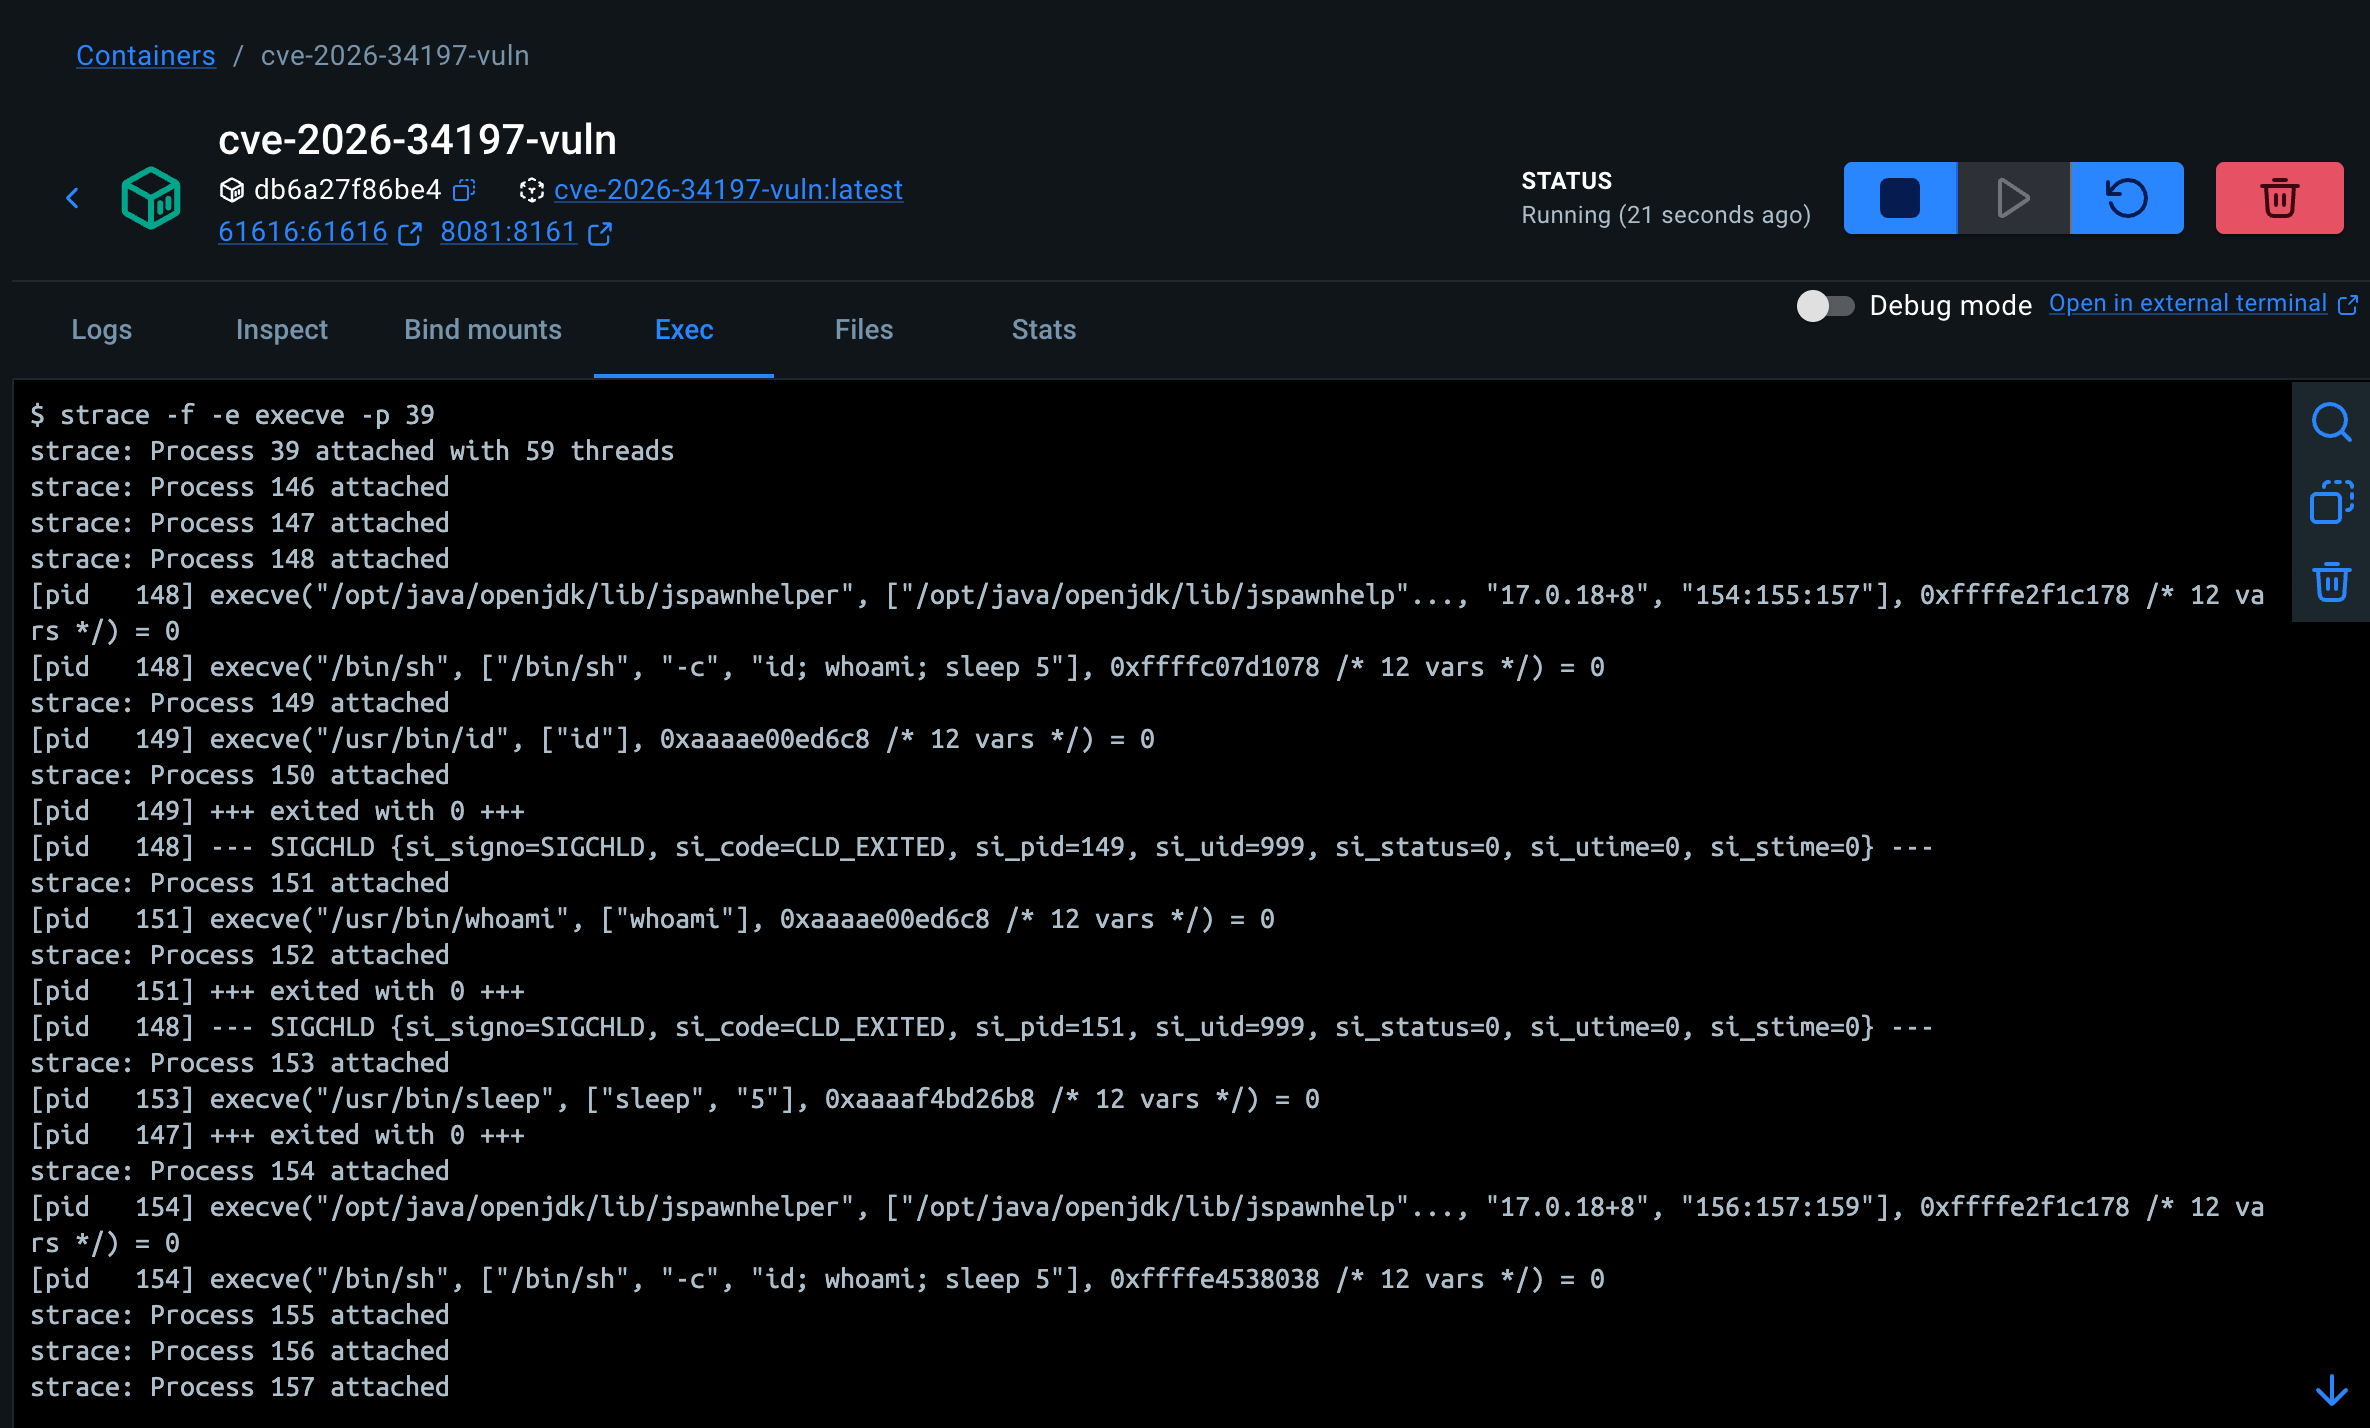Open port 61616 external link icon

[x=410, y=233]
